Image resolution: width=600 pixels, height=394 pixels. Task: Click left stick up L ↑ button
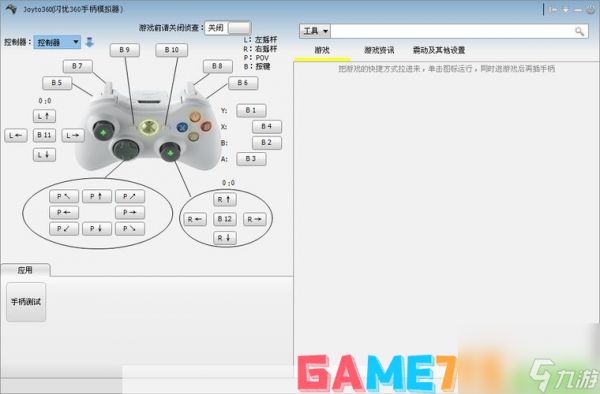click(x=44, y=116)
